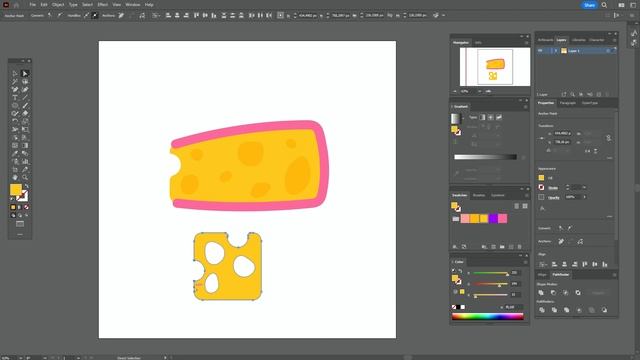The image size is (640, 360).
Task: Open Color panel flyout menu
Action: pos(526,262)
